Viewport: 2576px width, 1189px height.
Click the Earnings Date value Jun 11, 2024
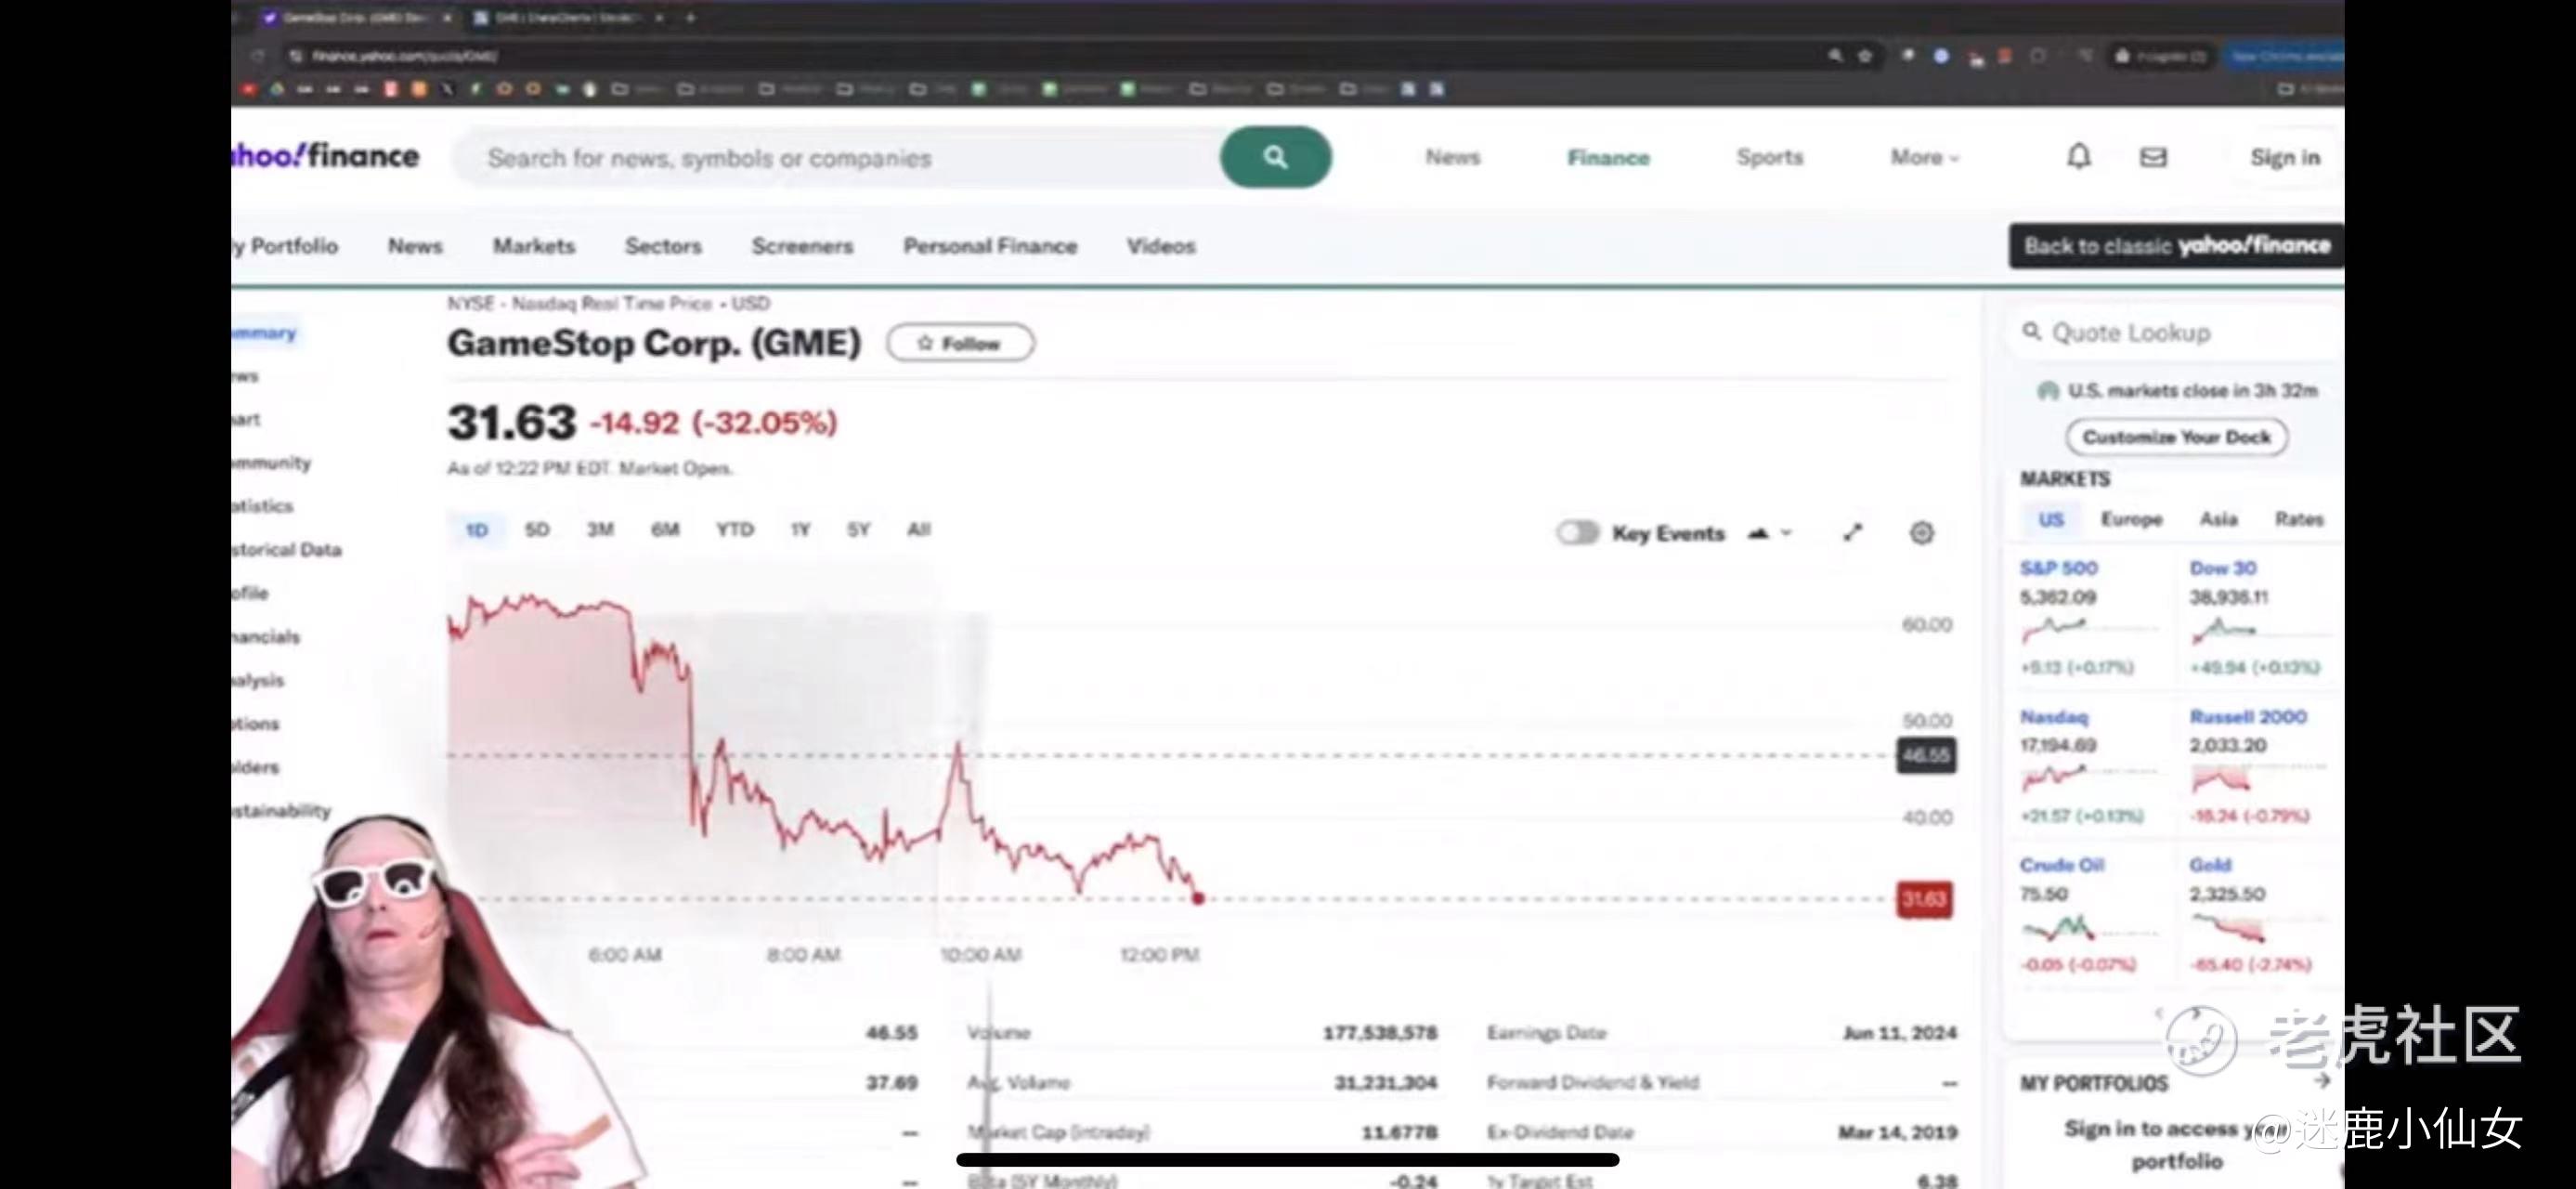1899,1033
